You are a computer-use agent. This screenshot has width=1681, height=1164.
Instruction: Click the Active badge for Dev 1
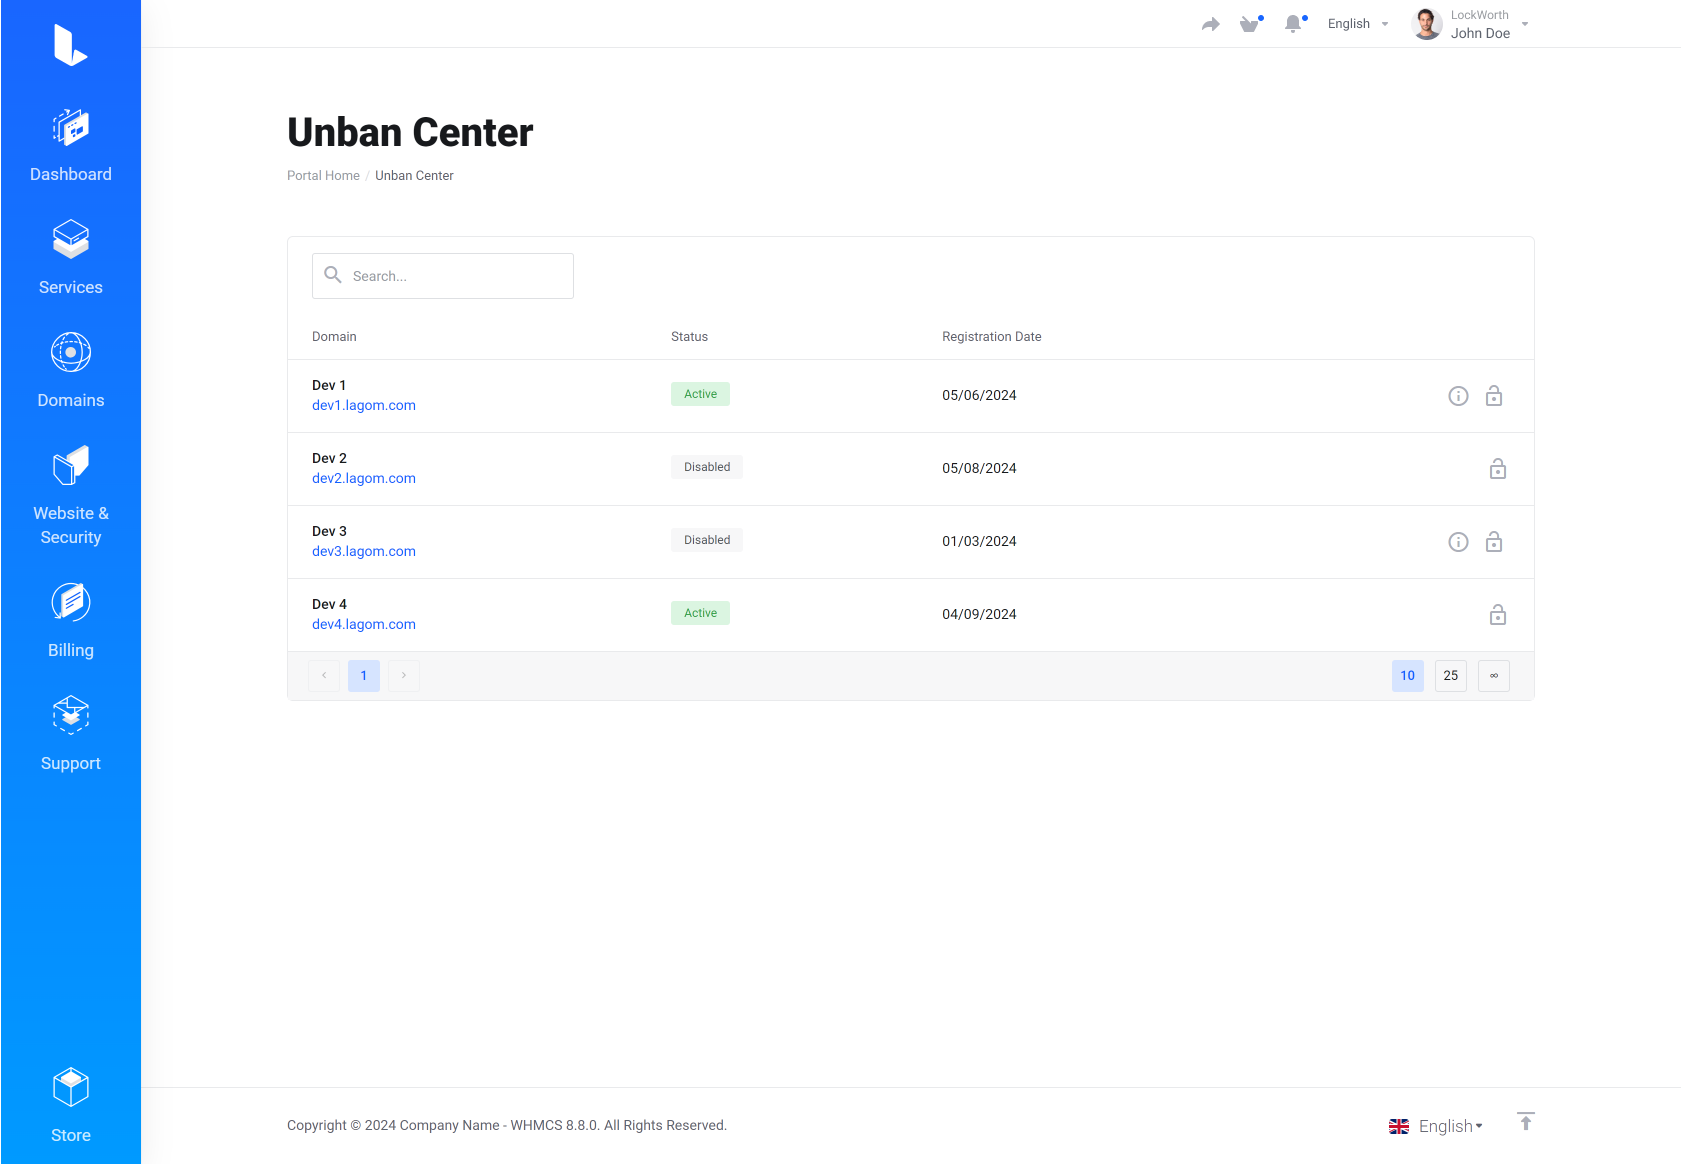(x=700, y=394)
